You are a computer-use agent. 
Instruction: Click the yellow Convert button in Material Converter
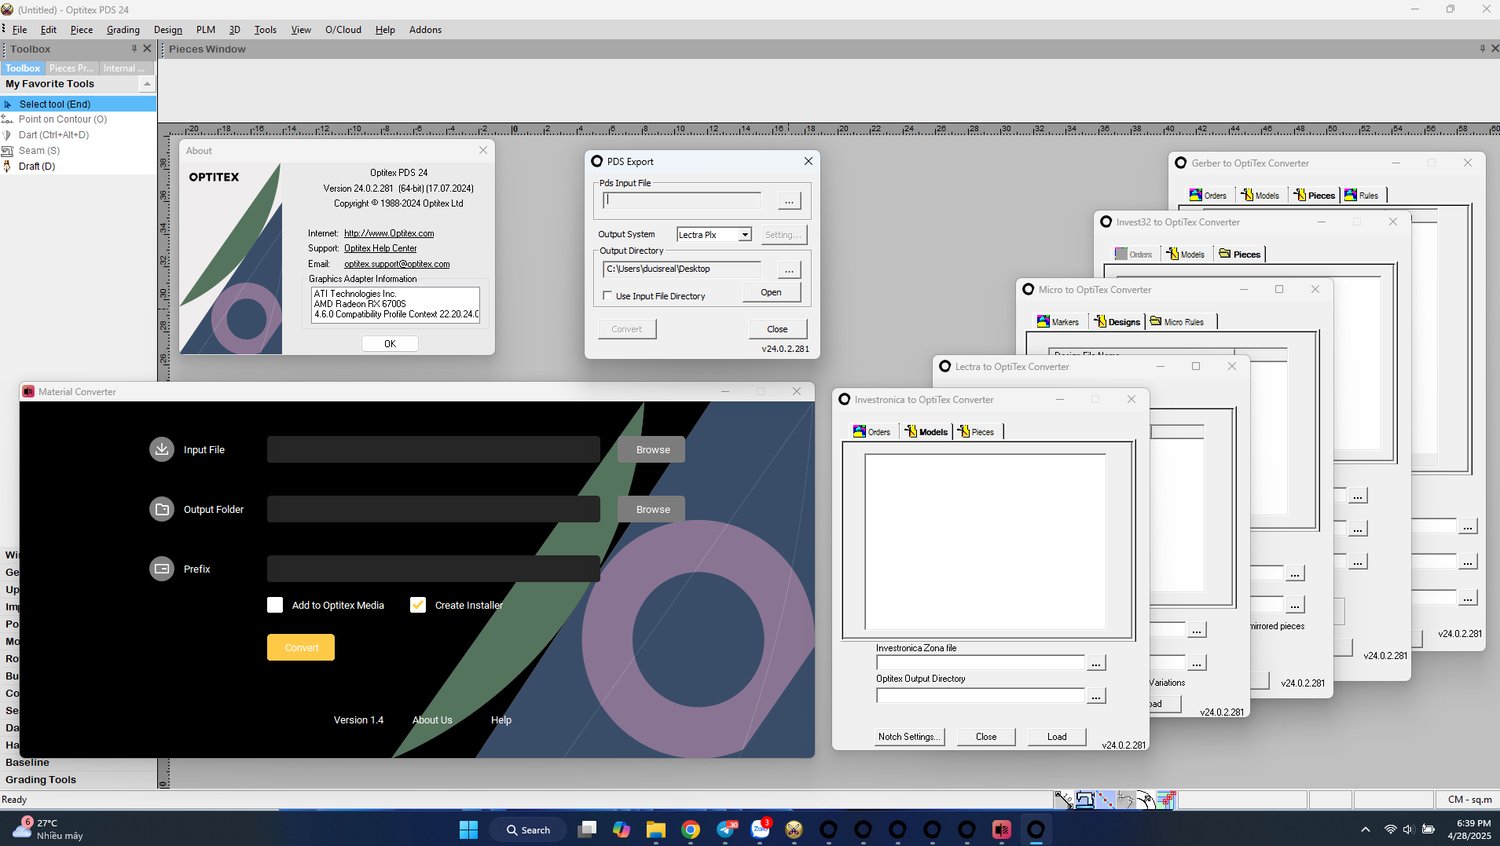click(301, 647)
